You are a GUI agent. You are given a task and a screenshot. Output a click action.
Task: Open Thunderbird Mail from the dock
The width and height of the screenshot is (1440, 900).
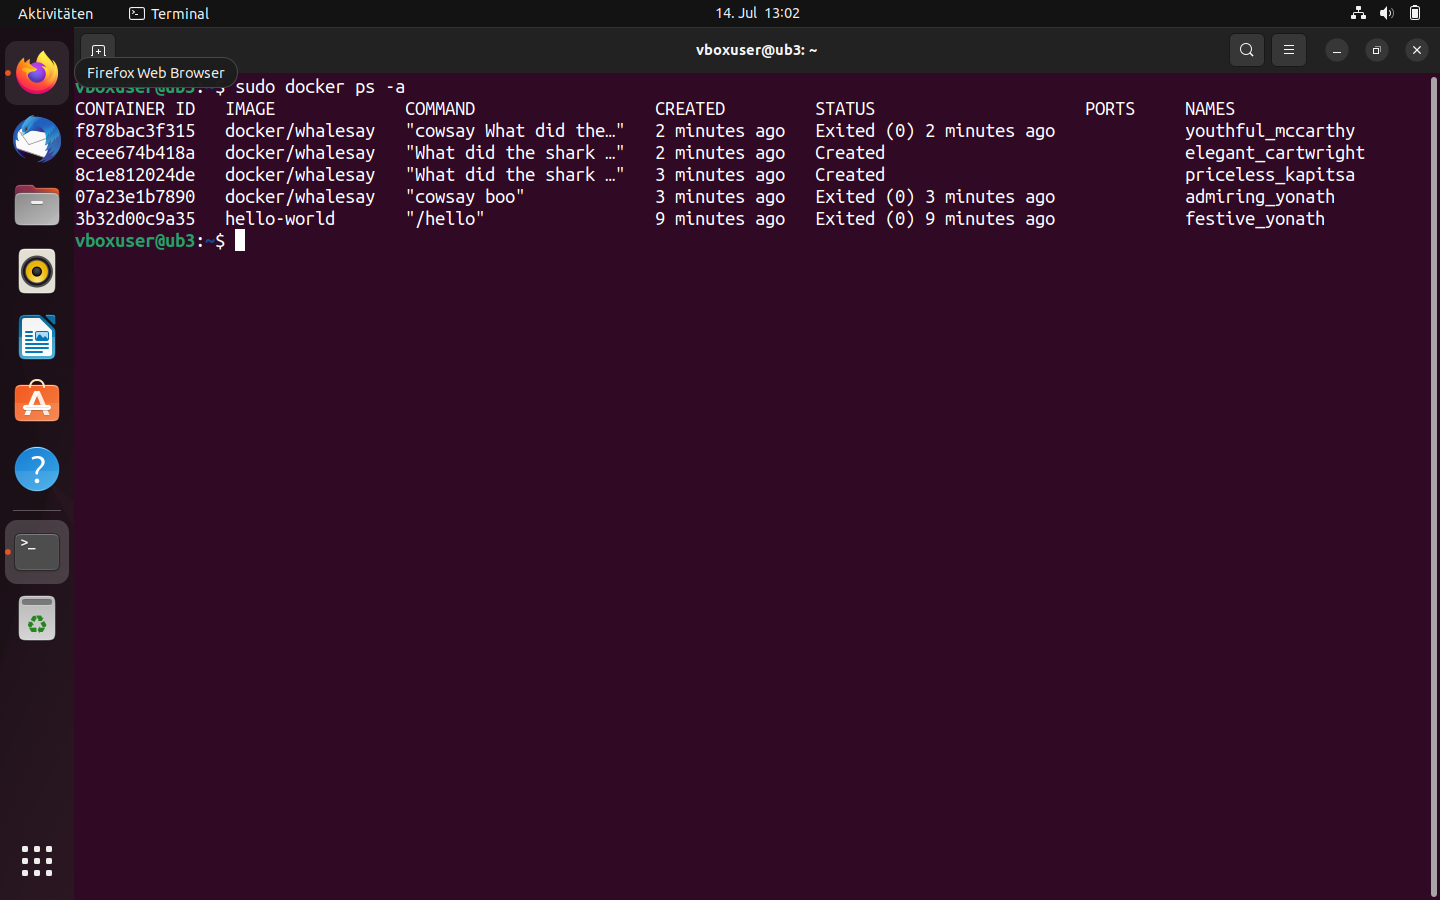[x=37, y=139]
